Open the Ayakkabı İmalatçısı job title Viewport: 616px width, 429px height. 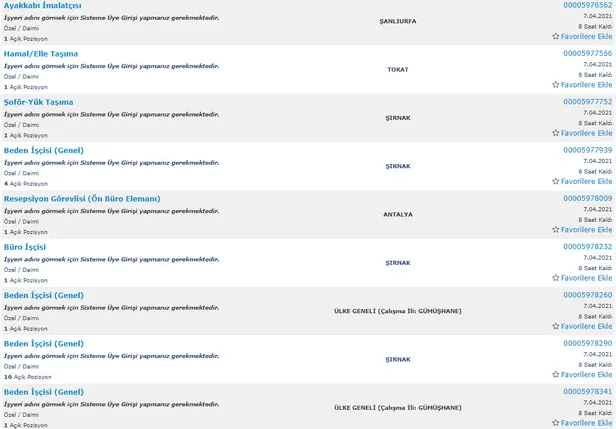[43, 6]
